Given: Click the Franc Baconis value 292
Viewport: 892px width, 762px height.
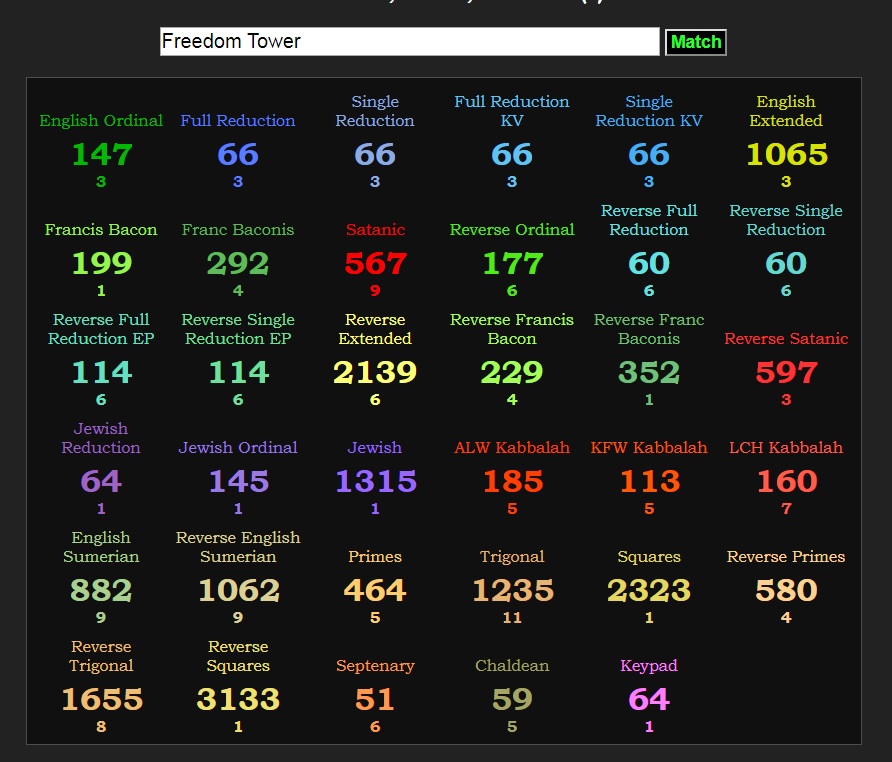Looking at the screenshot, I should pos(238,263).
